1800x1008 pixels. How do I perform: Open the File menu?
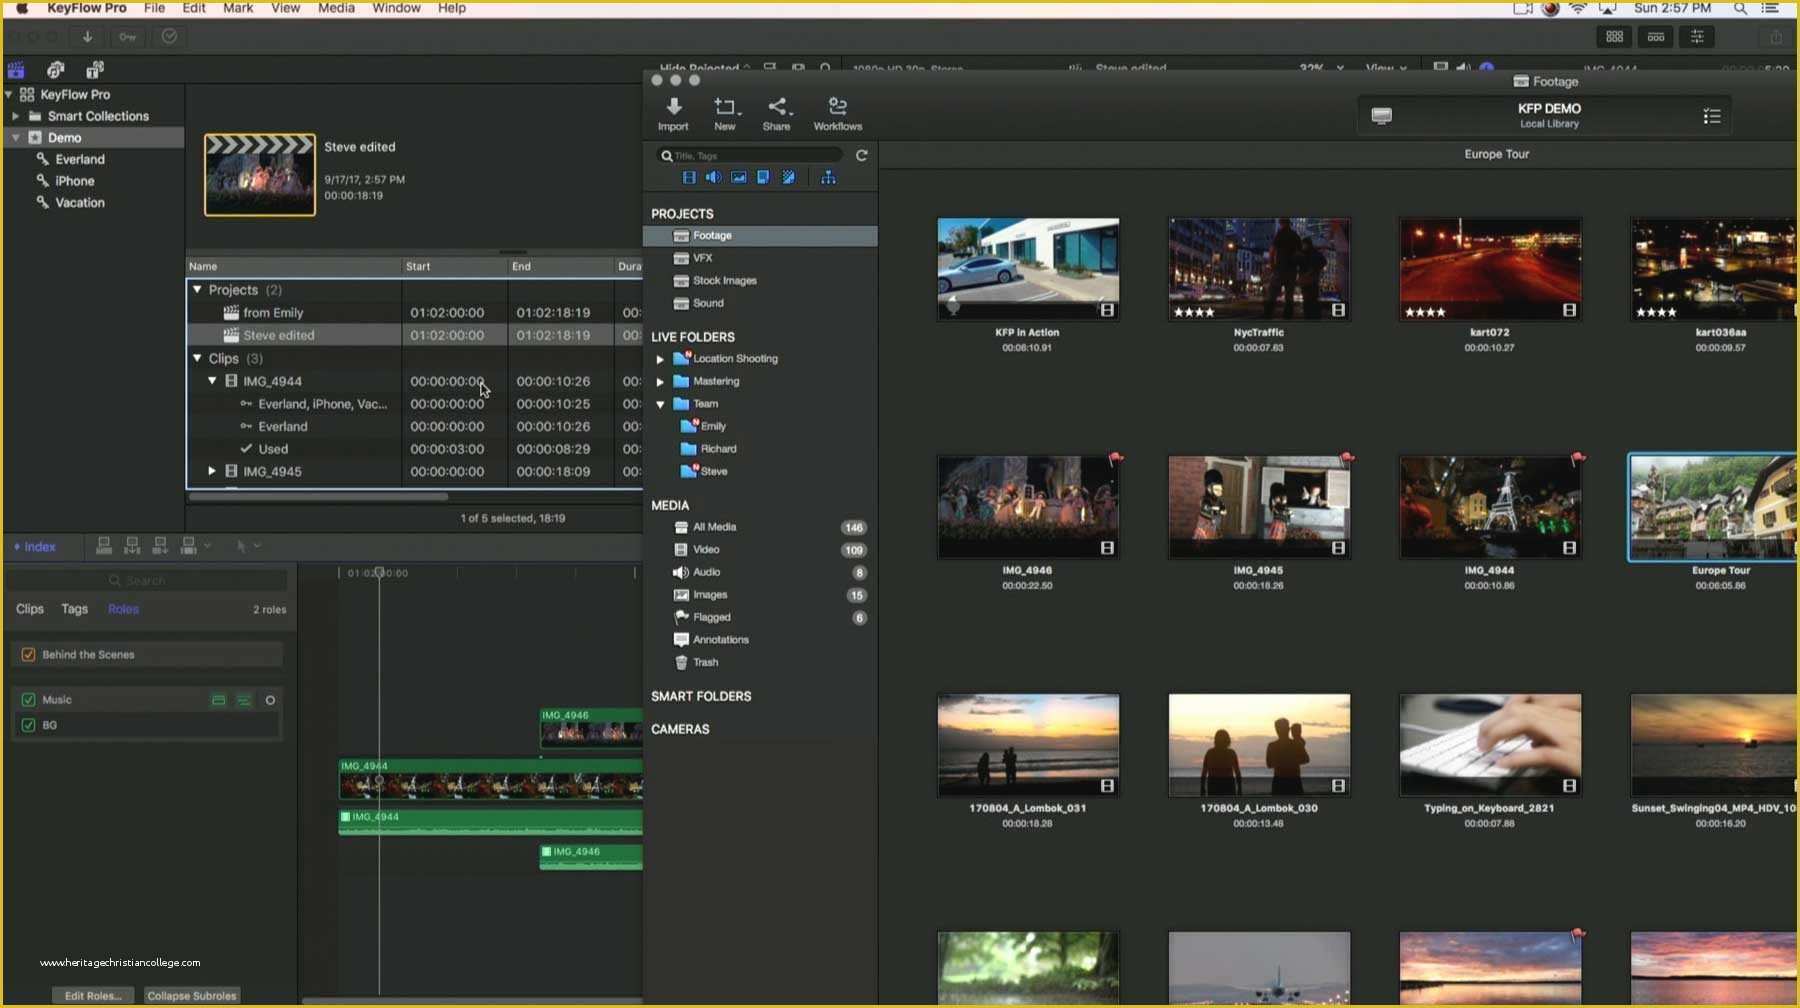154,8
